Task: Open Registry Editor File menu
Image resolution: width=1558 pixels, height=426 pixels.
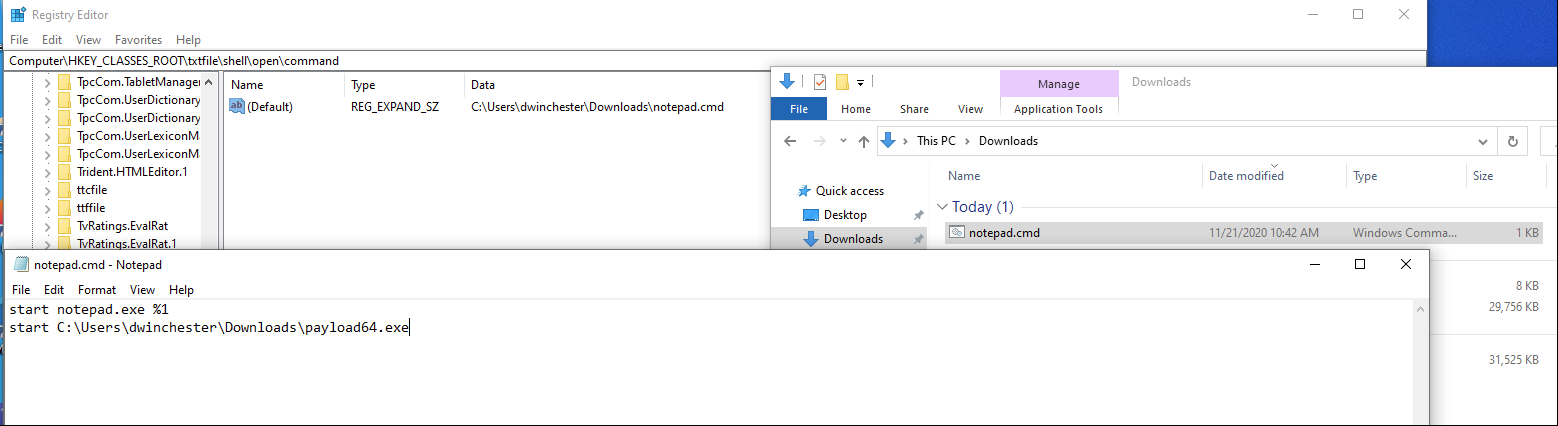Action: pos(19,40)
